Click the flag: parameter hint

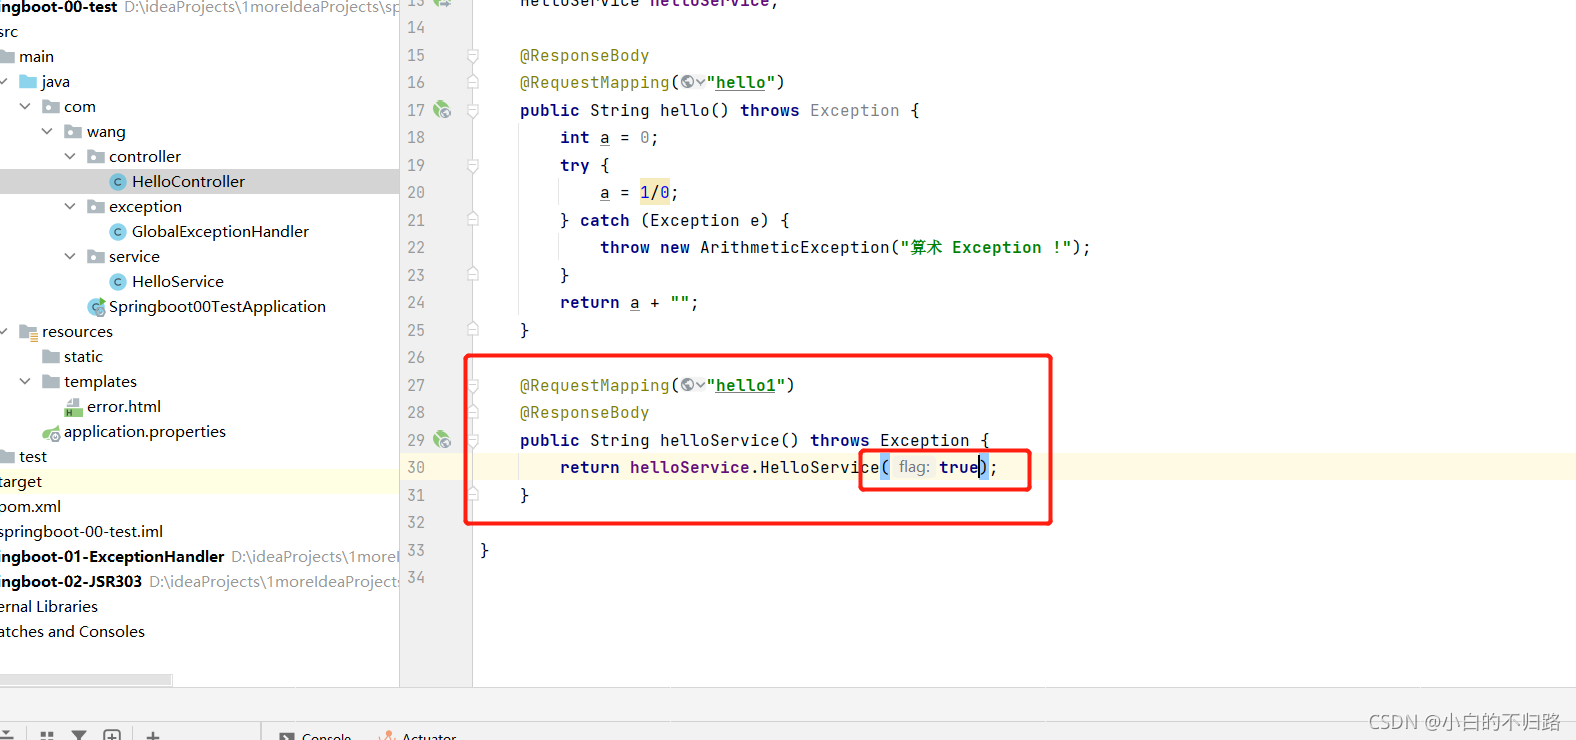pyautogui.click(x=913, y=467)
